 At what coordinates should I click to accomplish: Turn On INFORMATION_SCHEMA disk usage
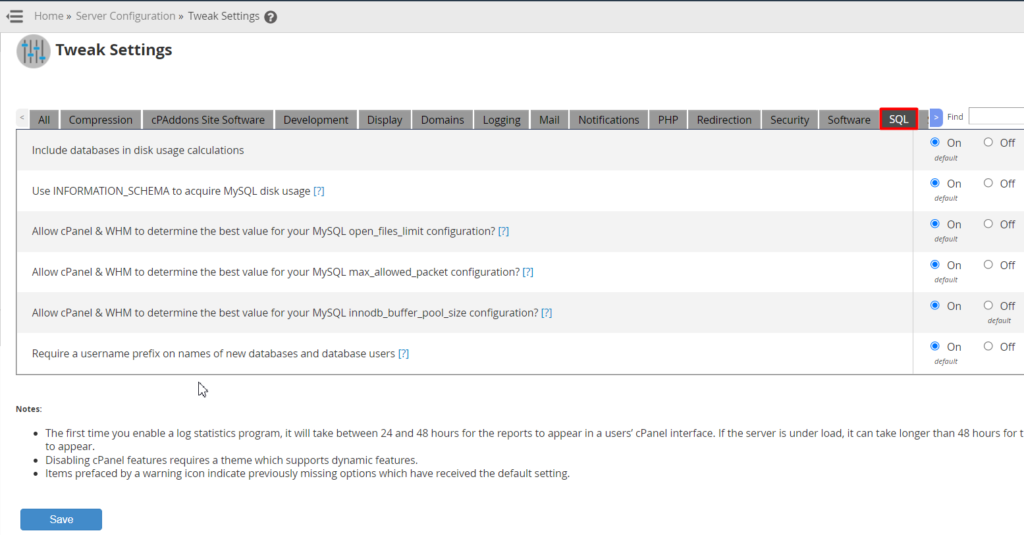click(x=935, y=183)
